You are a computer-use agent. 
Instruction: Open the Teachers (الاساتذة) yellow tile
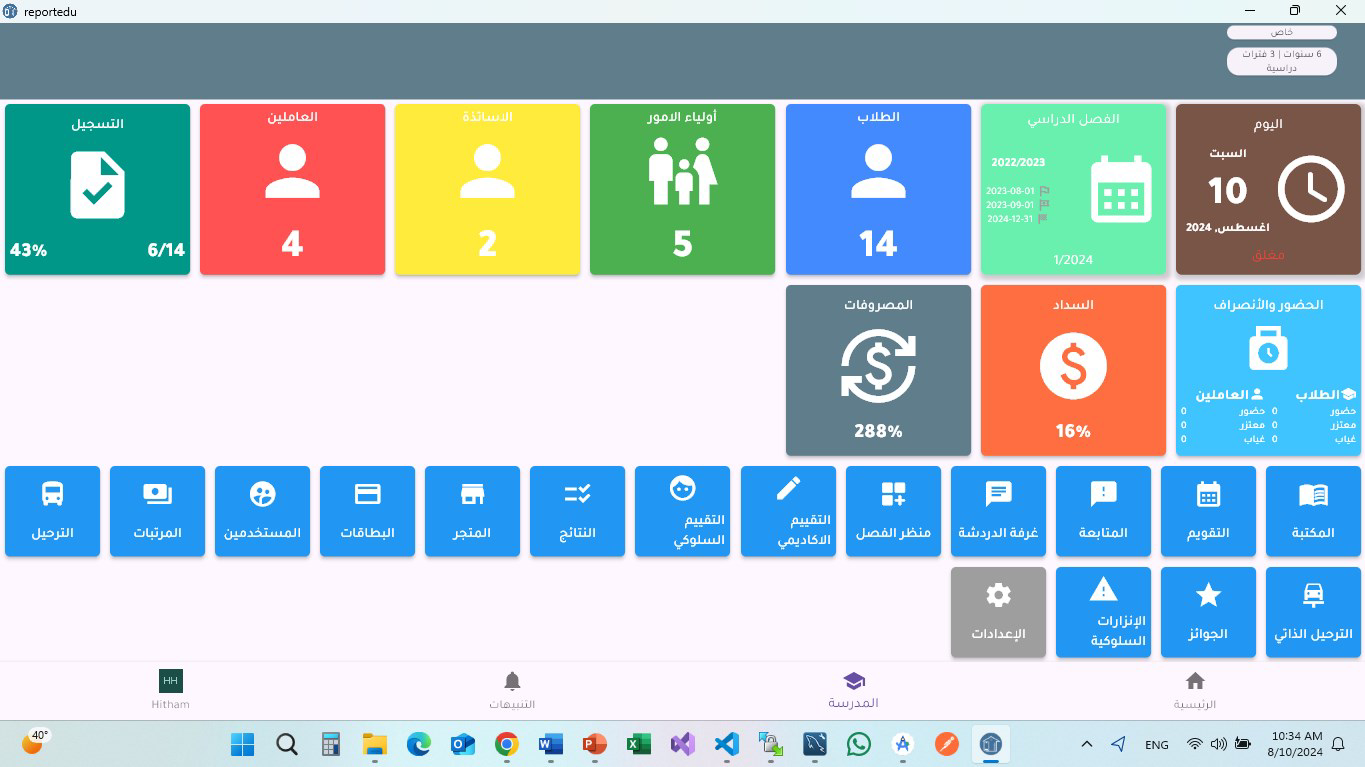(x=487, y=189)
